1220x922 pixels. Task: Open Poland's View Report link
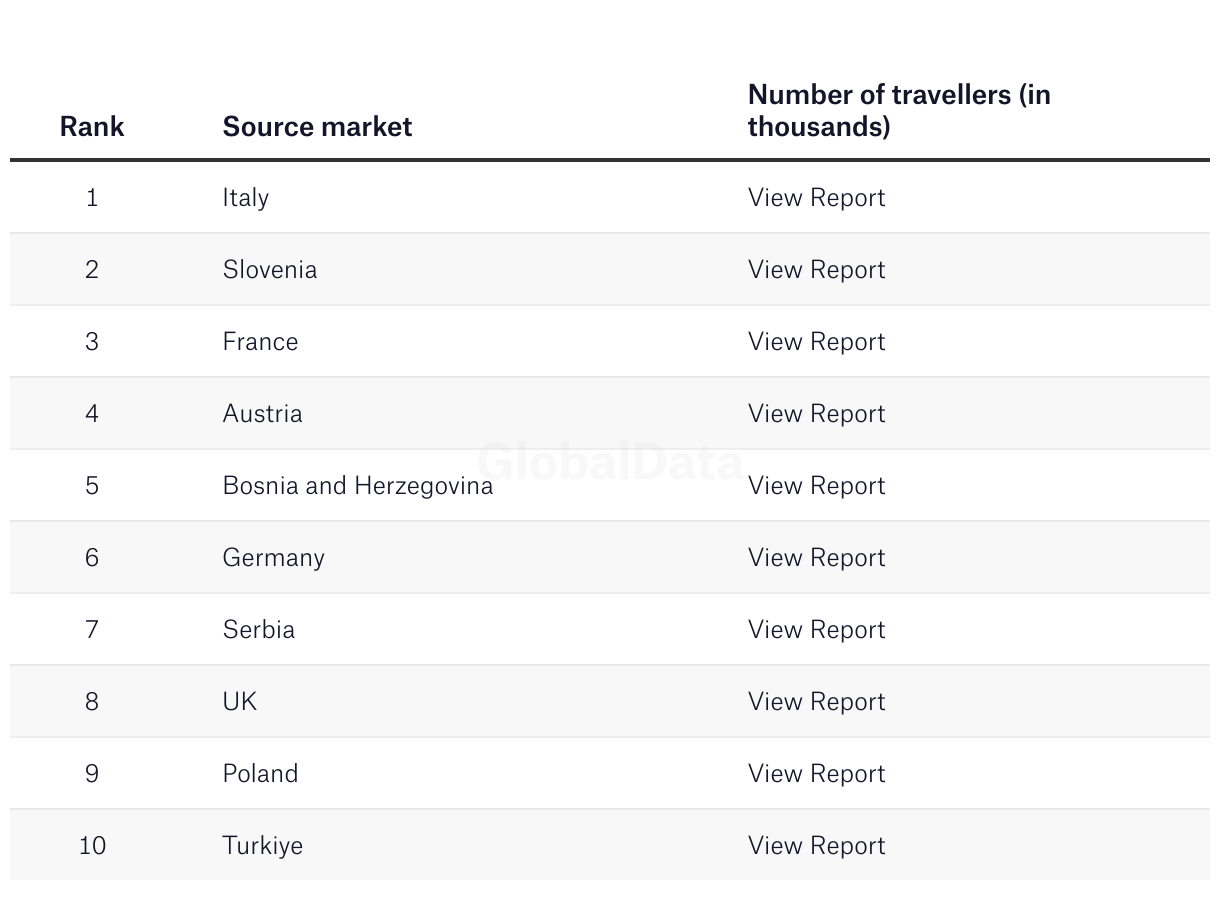point(816,774)
